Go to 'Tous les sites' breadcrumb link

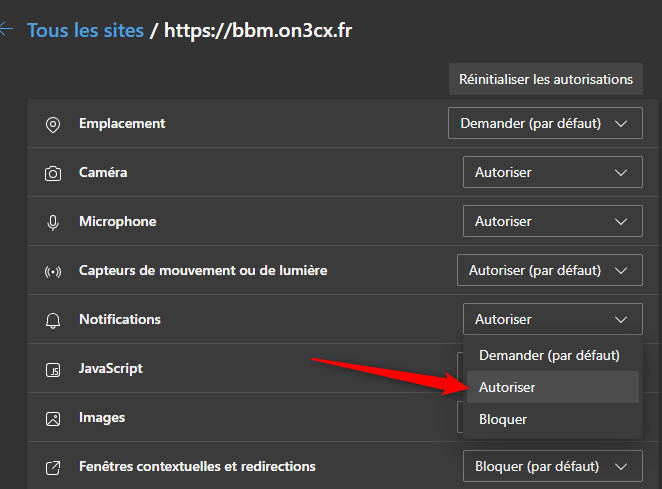[85, 30]
